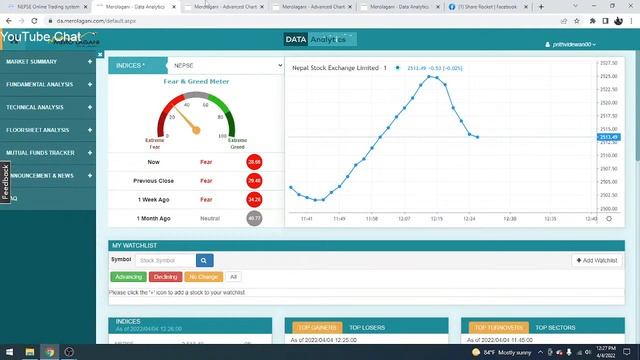
Task: Close sidebar with the X icon
Action: click(x=100, y=54)
